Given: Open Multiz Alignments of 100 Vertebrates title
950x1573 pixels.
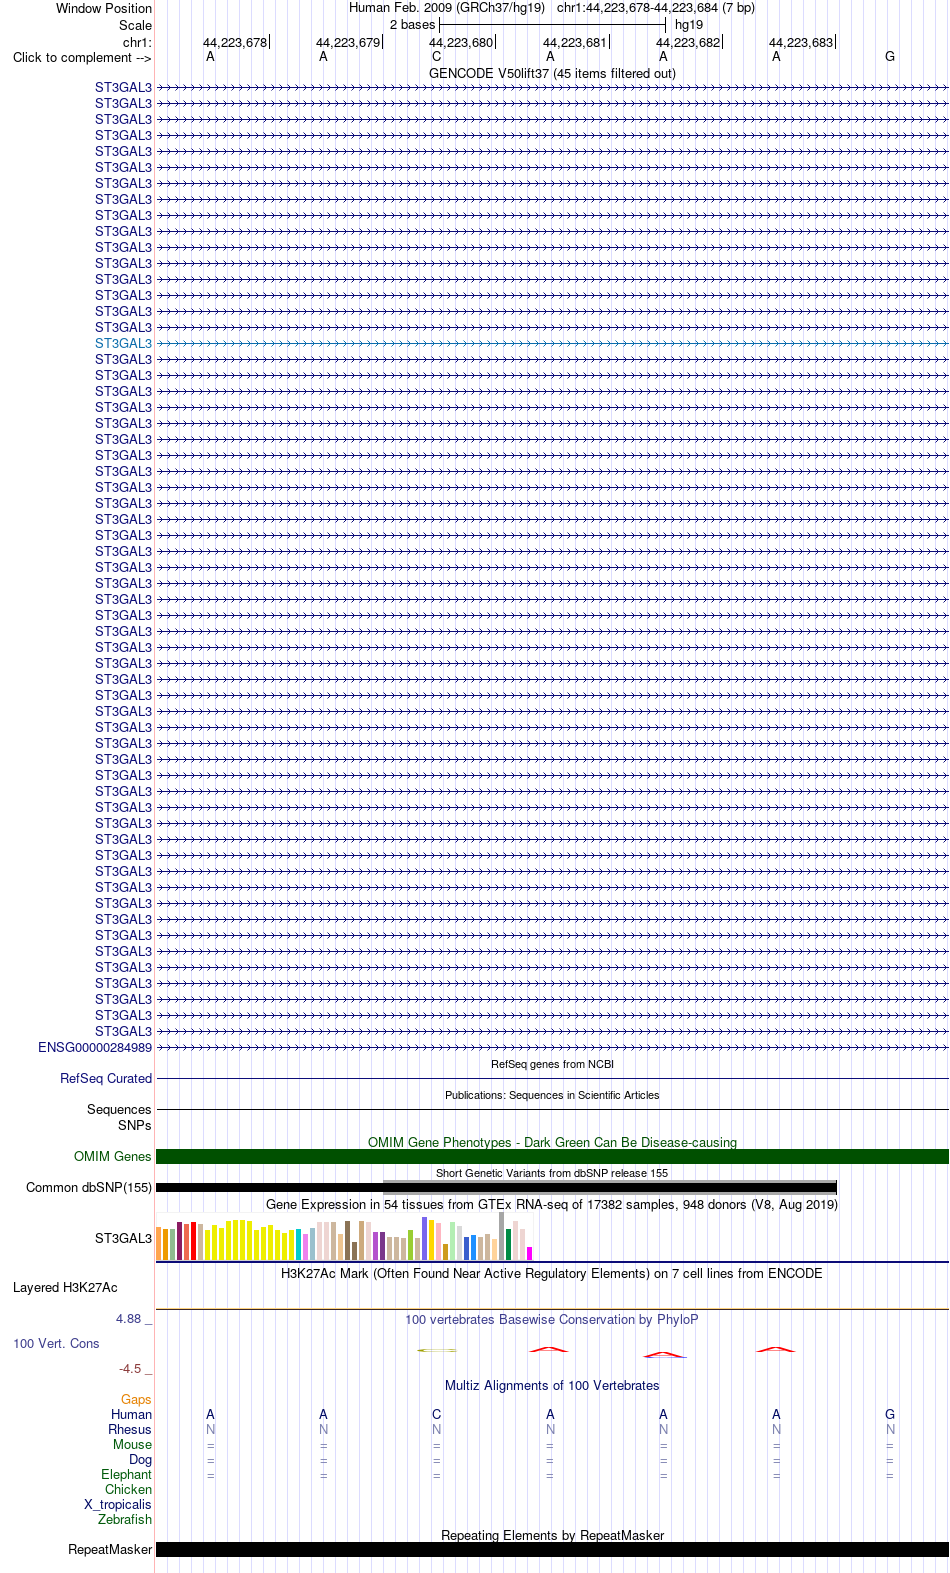Looking at the screenshot, I should [552, 1385].
